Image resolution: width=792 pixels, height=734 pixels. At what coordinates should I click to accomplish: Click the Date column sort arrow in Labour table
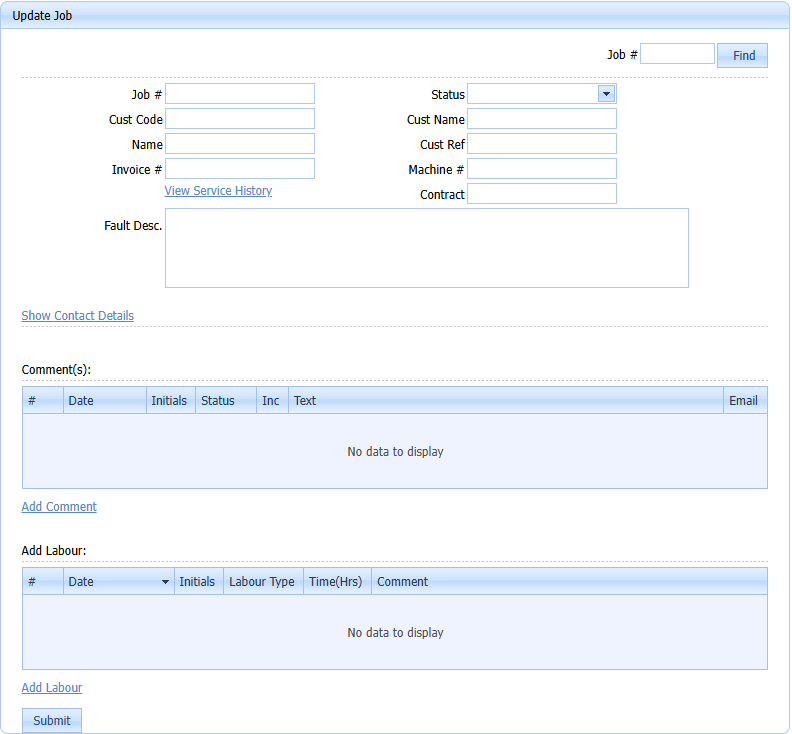(165, 582)
